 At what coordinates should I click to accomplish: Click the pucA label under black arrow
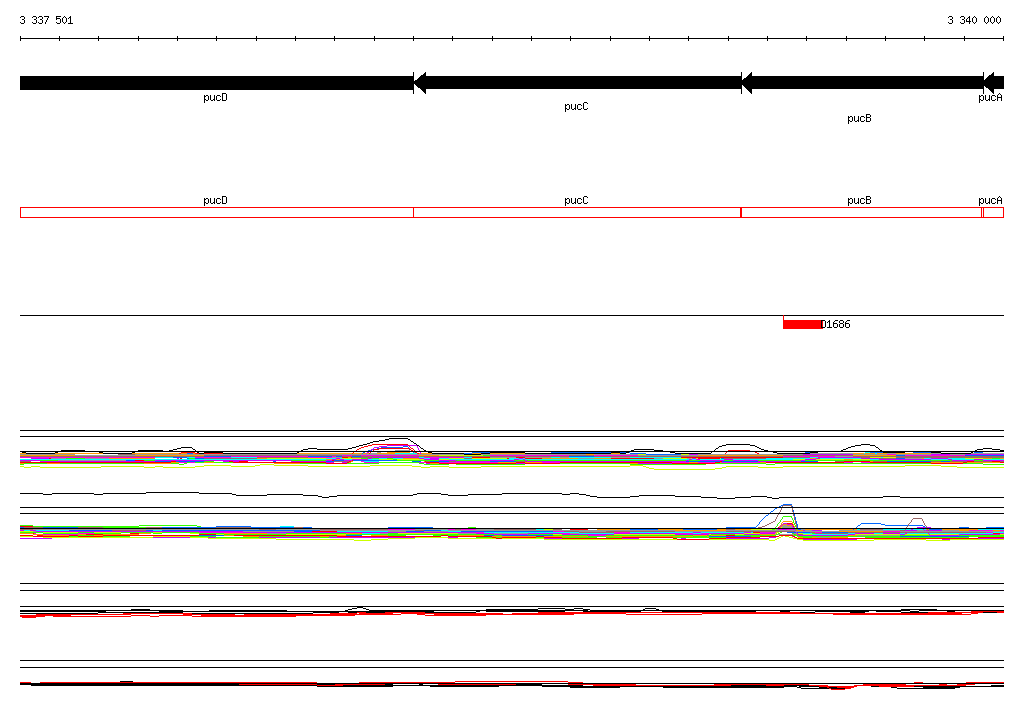click(x=991, y=97)
